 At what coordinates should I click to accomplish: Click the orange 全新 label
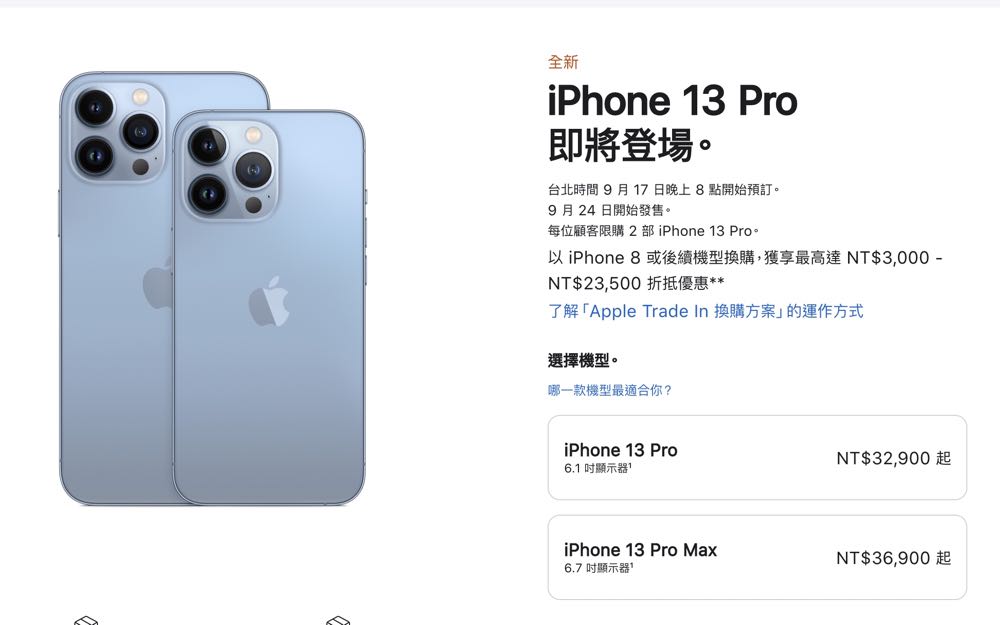click(x=563, y=62)
